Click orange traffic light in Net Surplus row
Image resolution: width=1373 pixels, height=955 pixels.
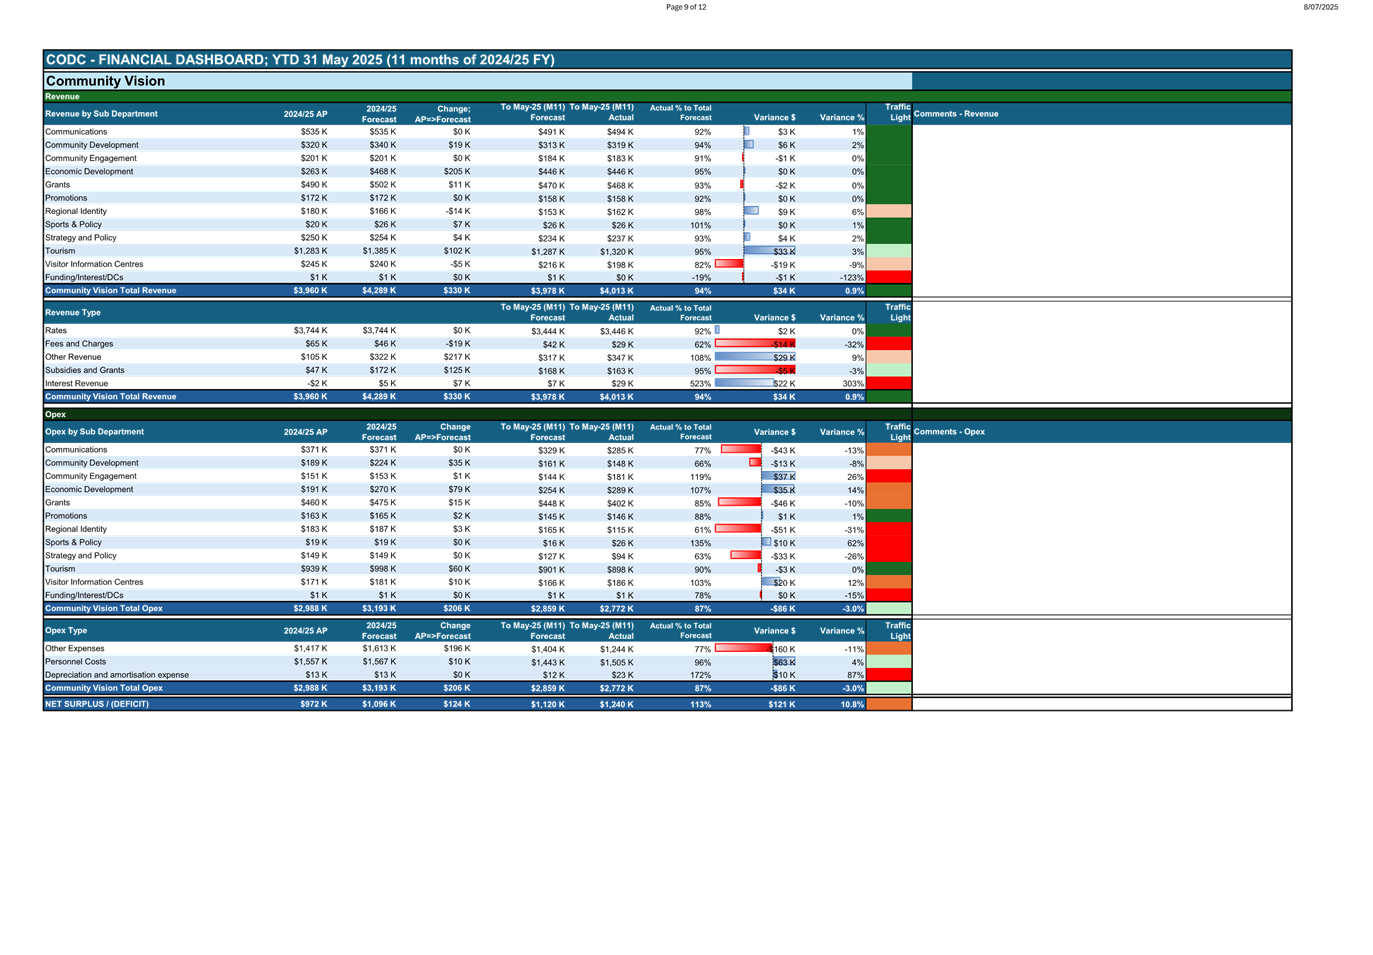(x=888, y=704)
